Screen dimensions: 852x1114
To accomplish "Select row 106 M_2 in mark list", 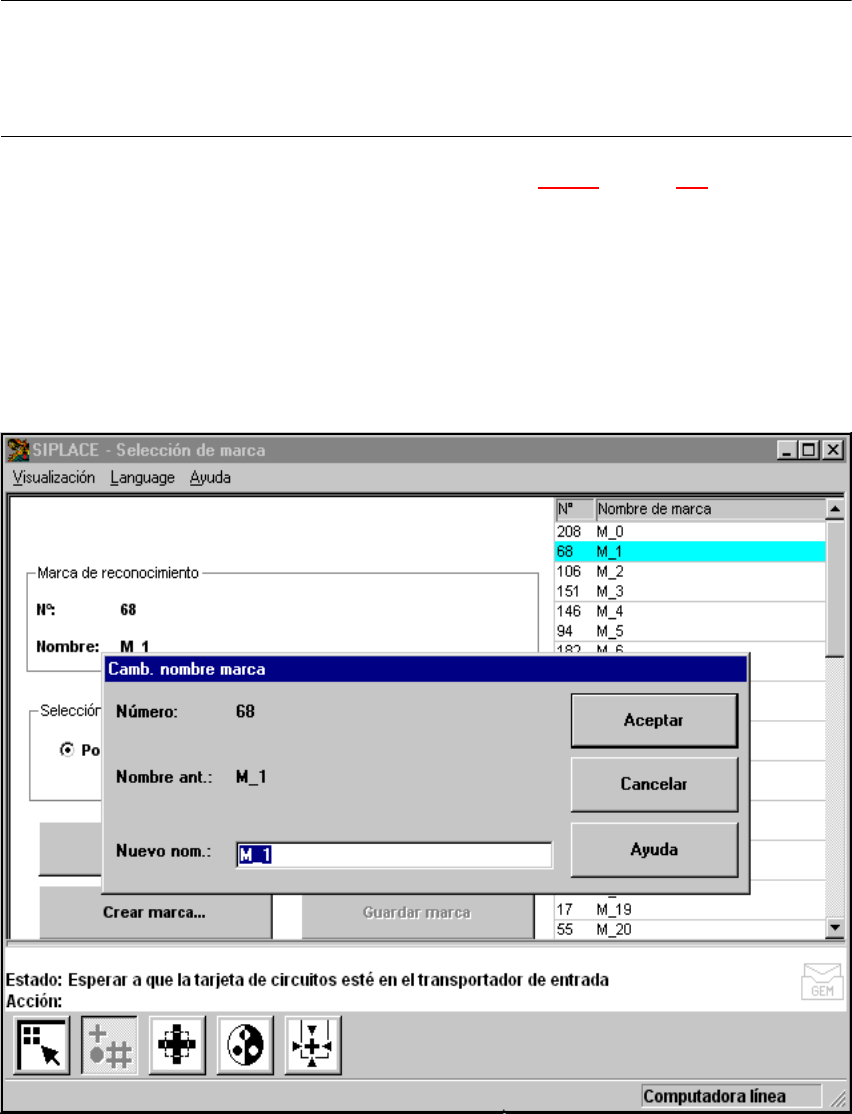I will (690, 571).
